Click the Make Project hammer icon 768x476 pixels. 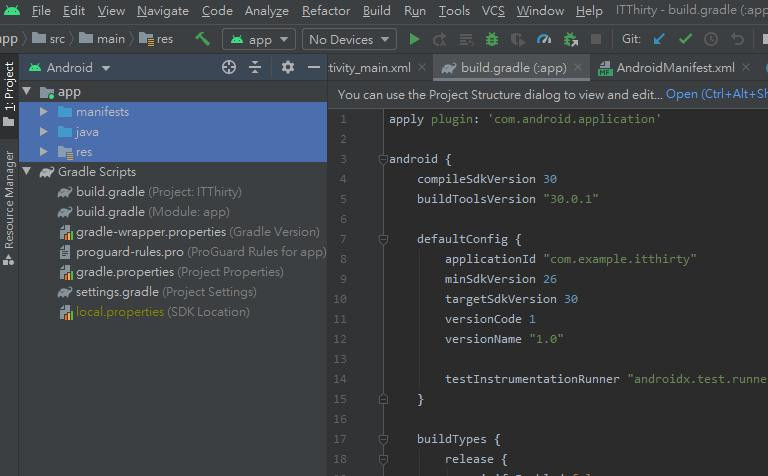[202, 39]
